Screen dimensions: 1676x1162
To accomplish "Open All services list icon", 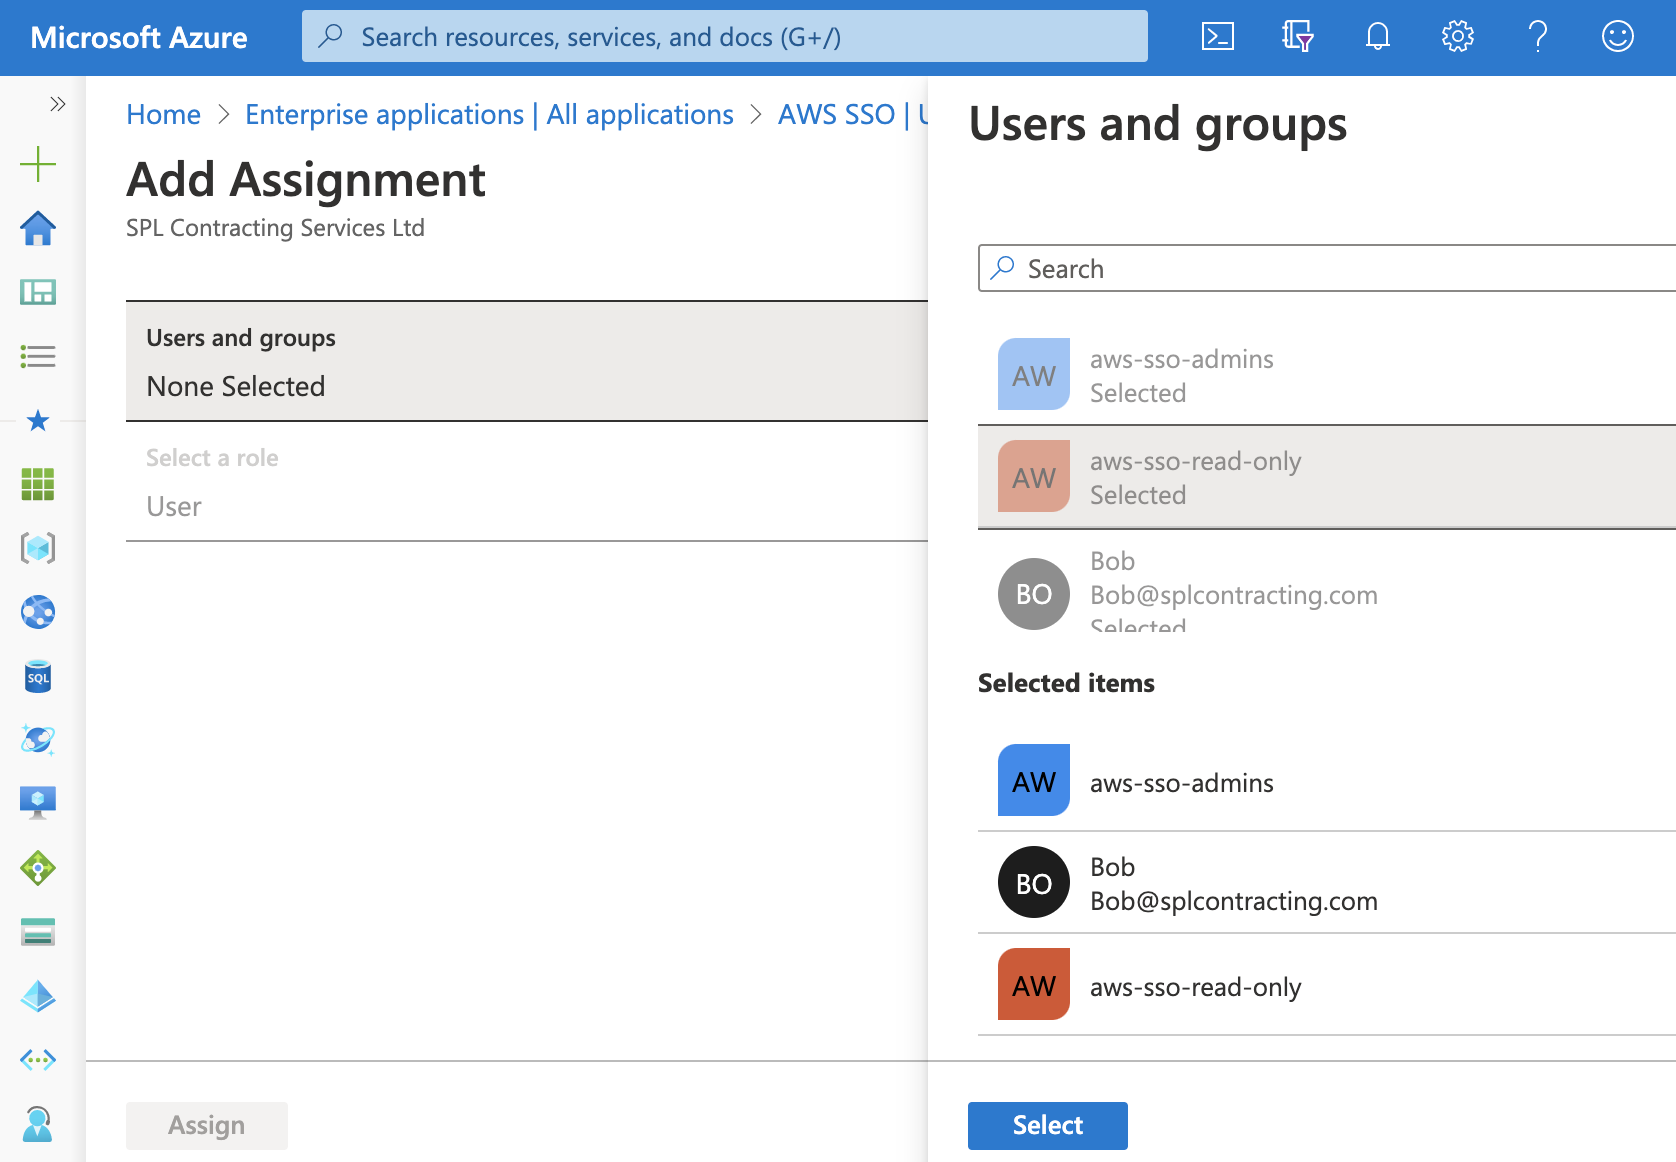I will point(38,356).
